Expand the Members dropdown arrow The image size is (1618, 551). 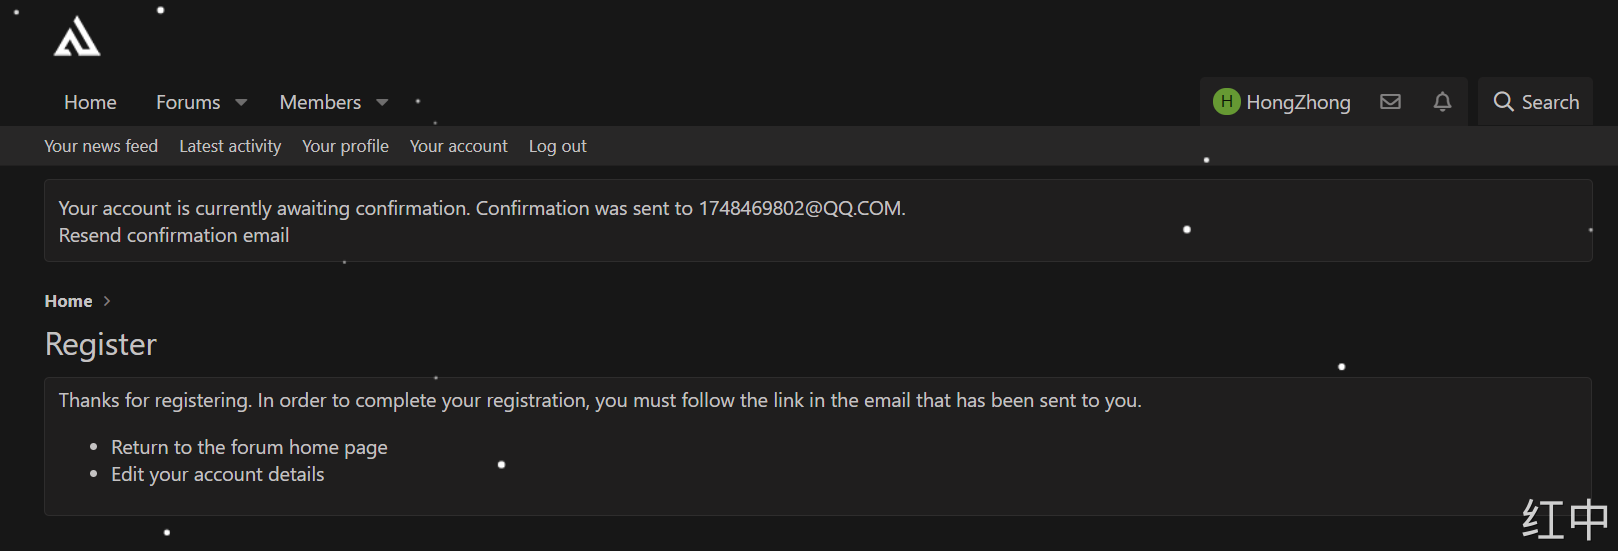[382, 103]
